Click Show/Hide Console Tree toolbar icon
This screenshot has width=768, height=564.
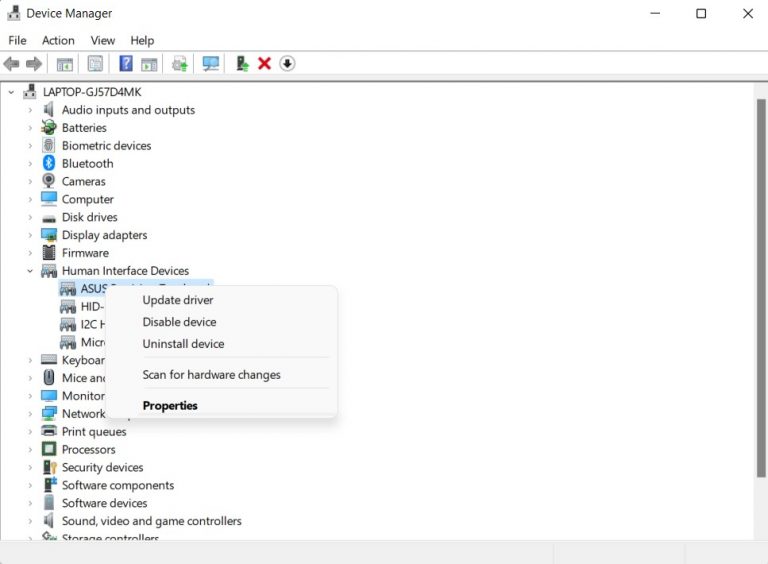coord(65,64)
